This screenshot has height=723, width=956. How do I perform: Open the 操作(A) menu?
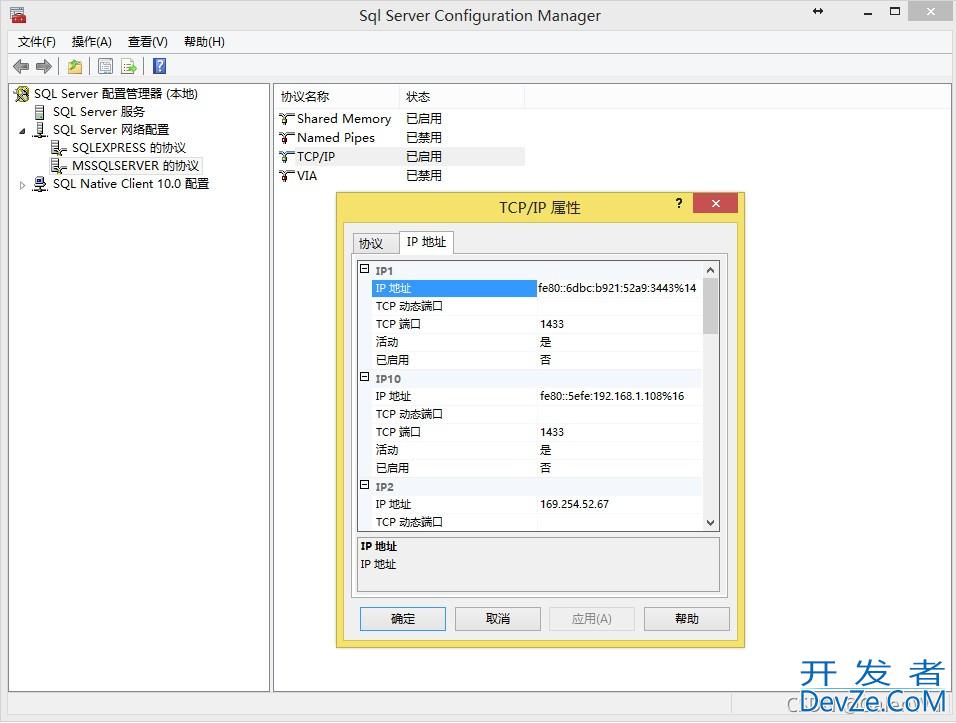[91, 41]
